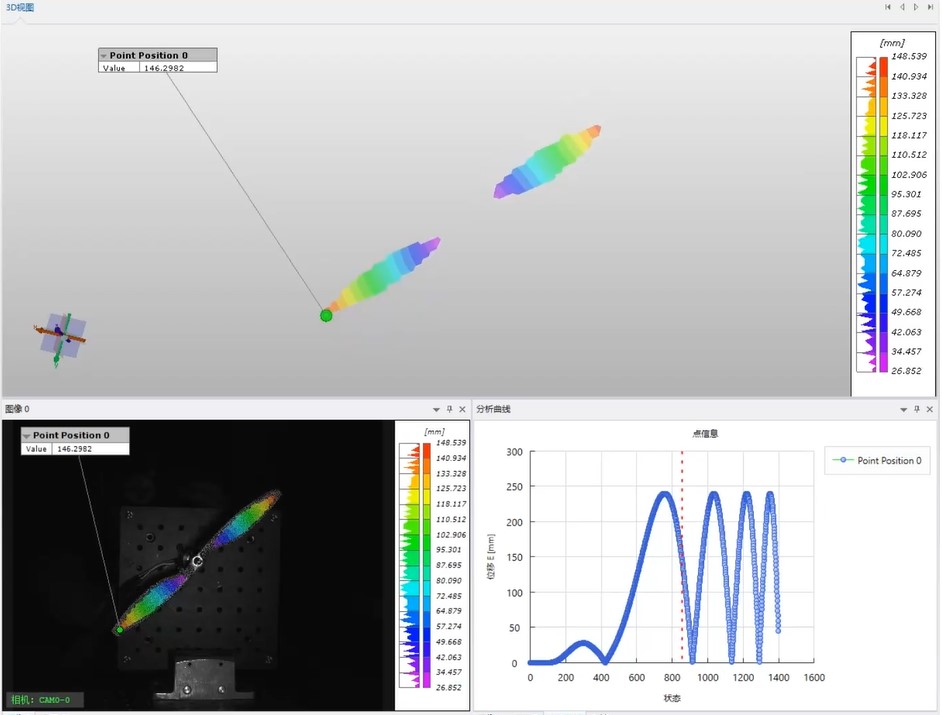
Task: Click previous tab arrow in 3D view header
Action: [x=902, y=7]
